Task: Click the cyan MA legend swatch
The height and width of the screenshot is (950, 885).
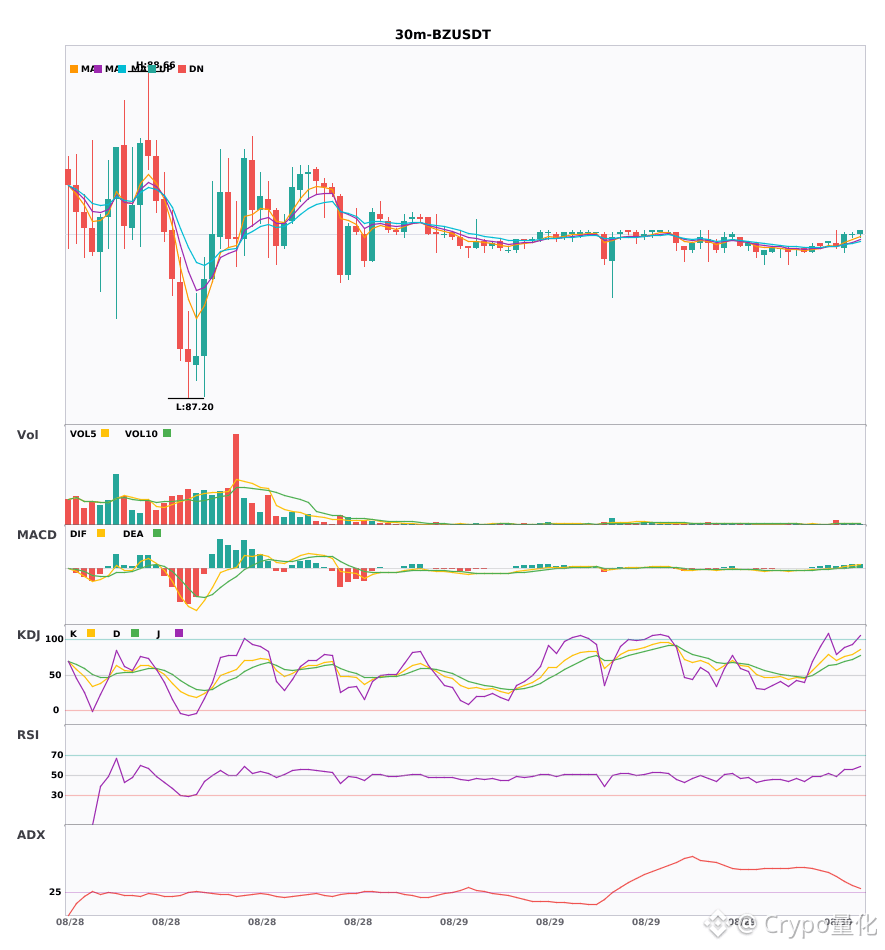Action: click(x=122, y=69)
